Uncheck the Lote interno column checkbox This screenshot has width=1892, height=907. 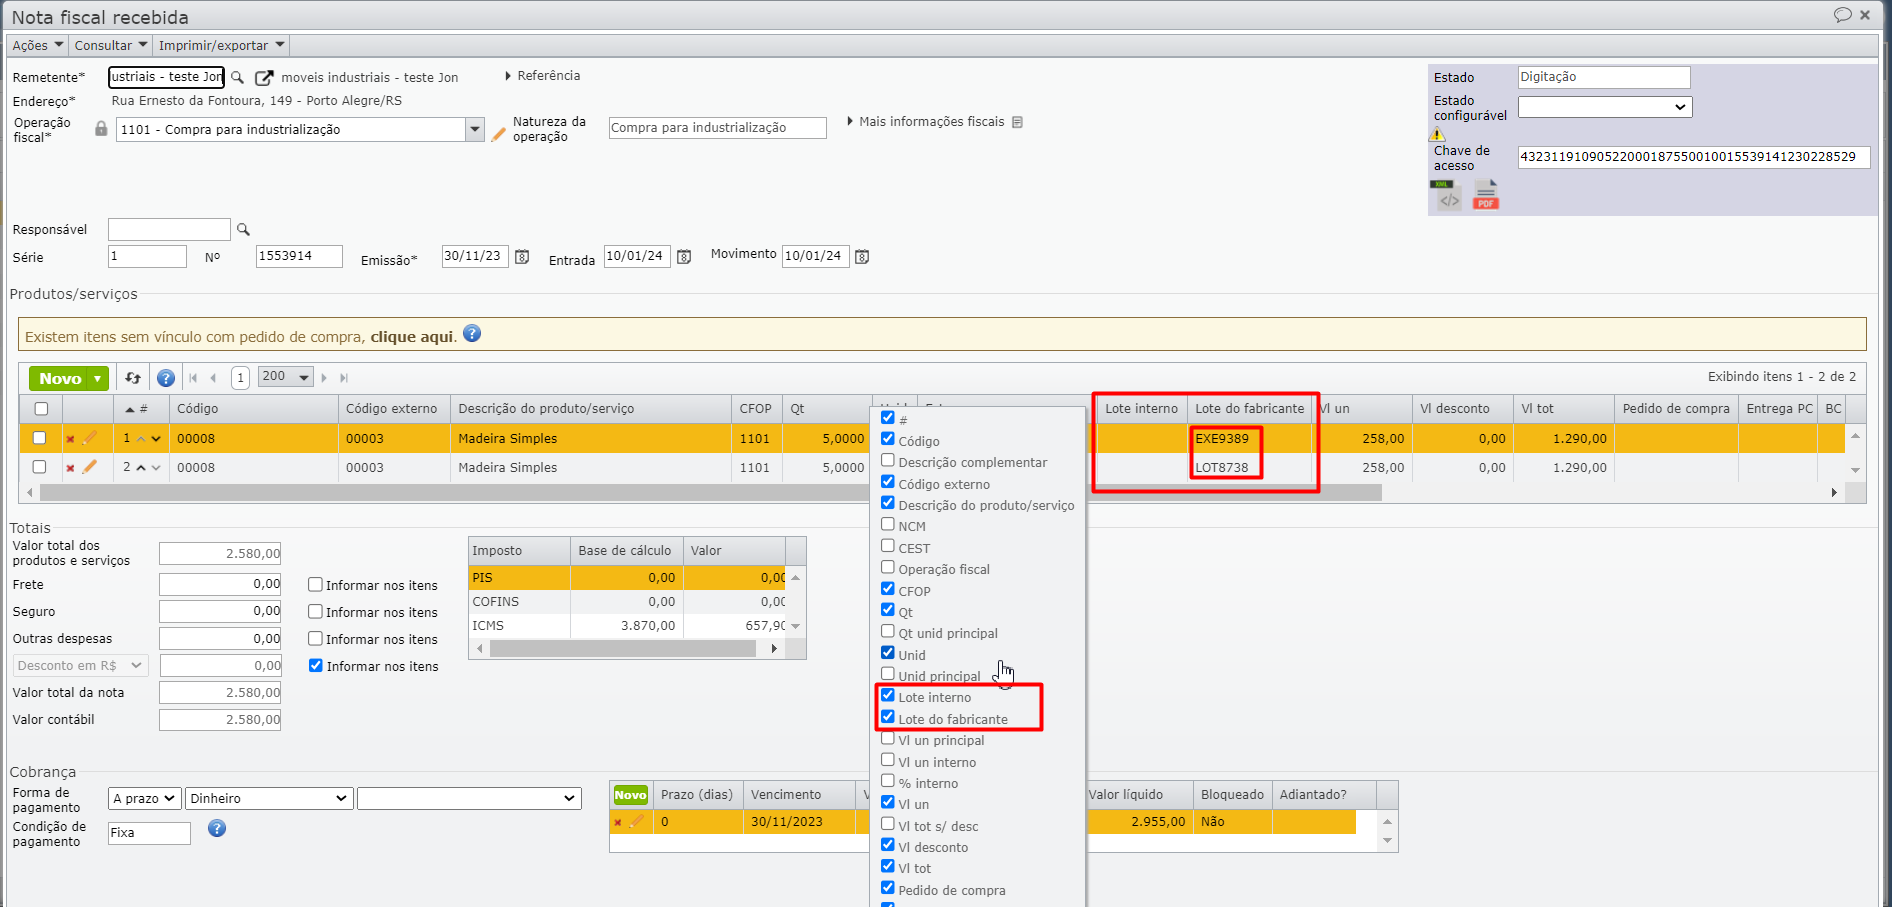pyautogui.click(x=888, y=696)
